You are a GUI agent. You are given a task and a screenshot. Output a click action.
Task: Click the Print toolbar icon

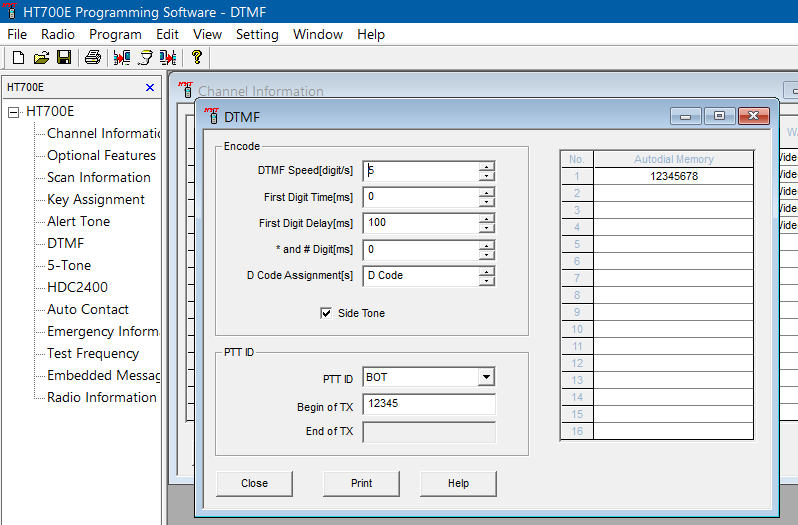93,58
